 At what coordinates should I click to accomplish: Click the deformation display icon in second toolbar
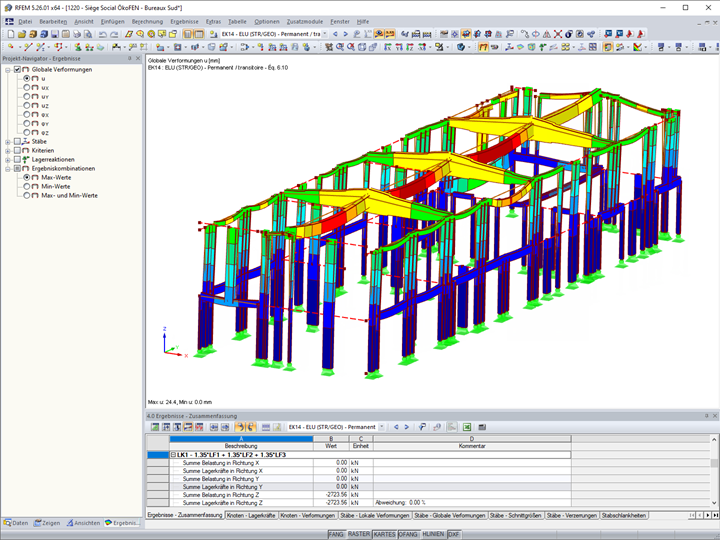pyautogui.click(x=483, y=47)
